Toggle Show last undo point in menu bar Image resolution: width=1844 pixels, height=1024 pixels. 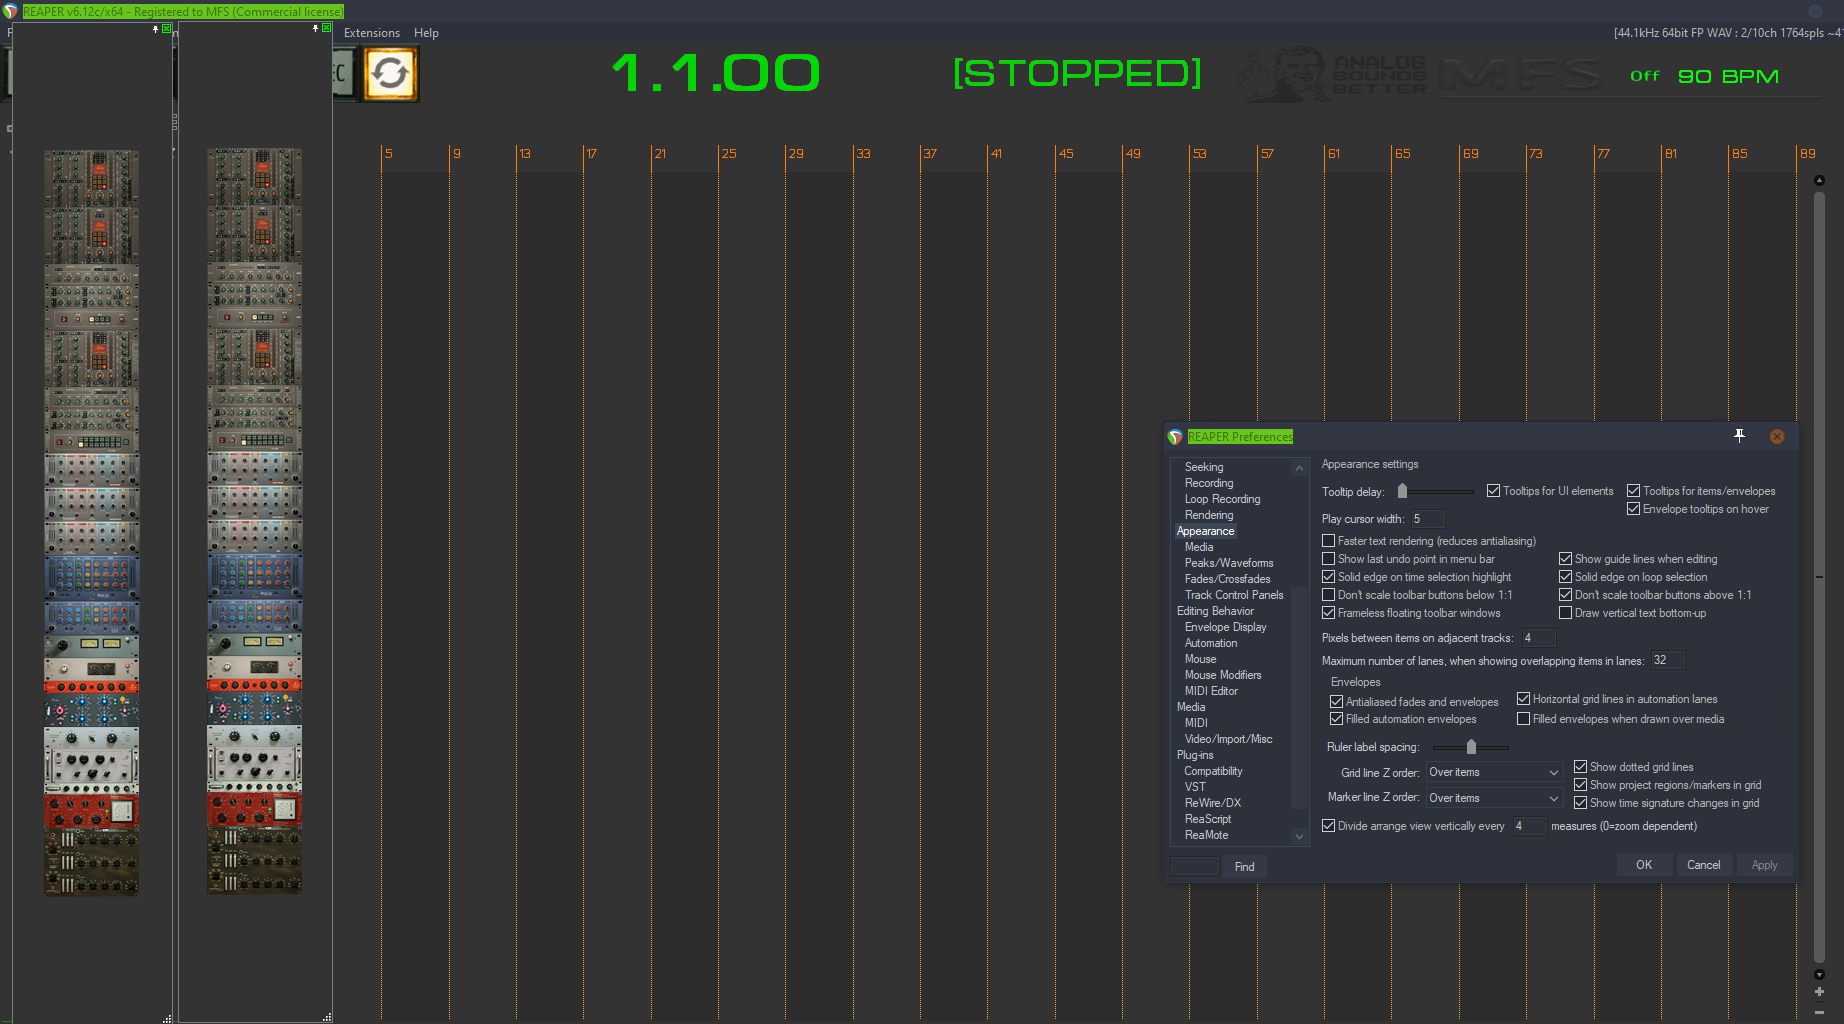point(1328,559)
